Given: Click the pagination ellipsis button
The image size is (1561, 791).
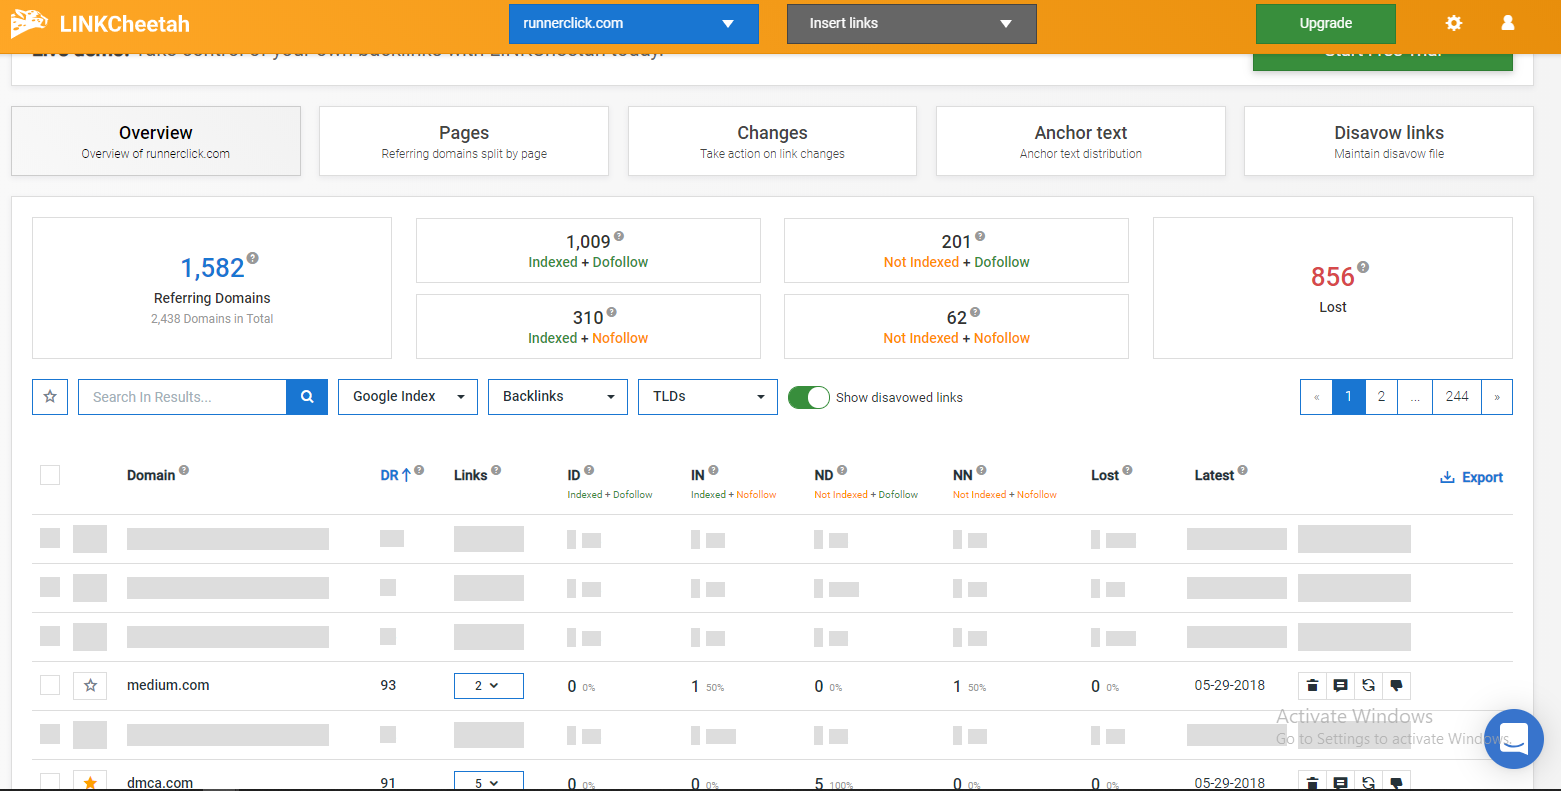Looking at the screenshot, I should point(1415,397).
